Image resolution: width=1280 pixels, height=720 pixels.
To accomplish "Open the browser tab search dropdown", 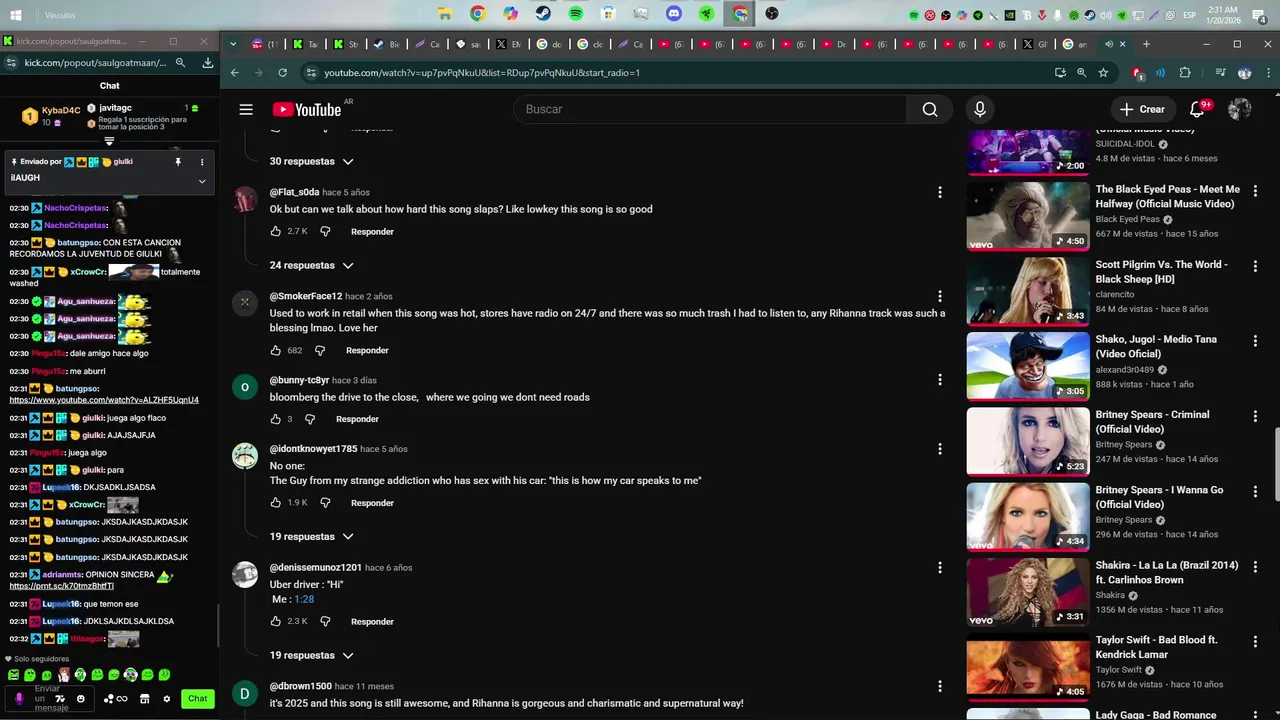I will coord(233,44).
